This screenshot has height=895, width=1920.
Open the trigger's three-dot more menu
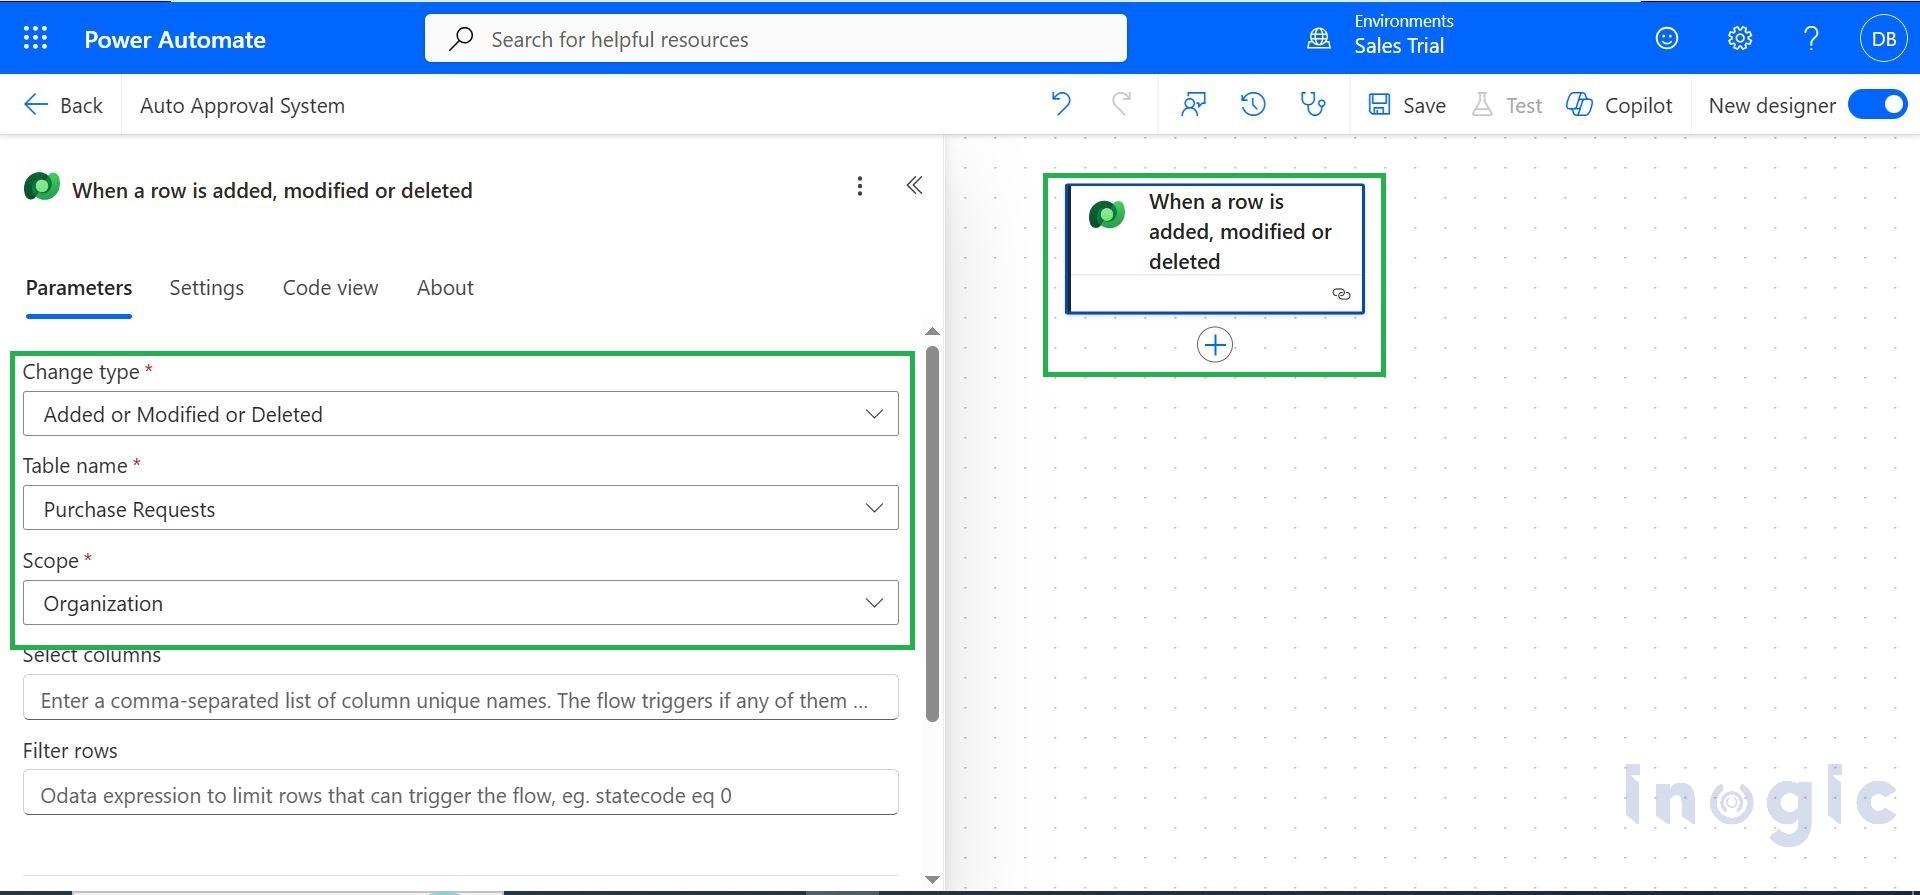point(859,186)
